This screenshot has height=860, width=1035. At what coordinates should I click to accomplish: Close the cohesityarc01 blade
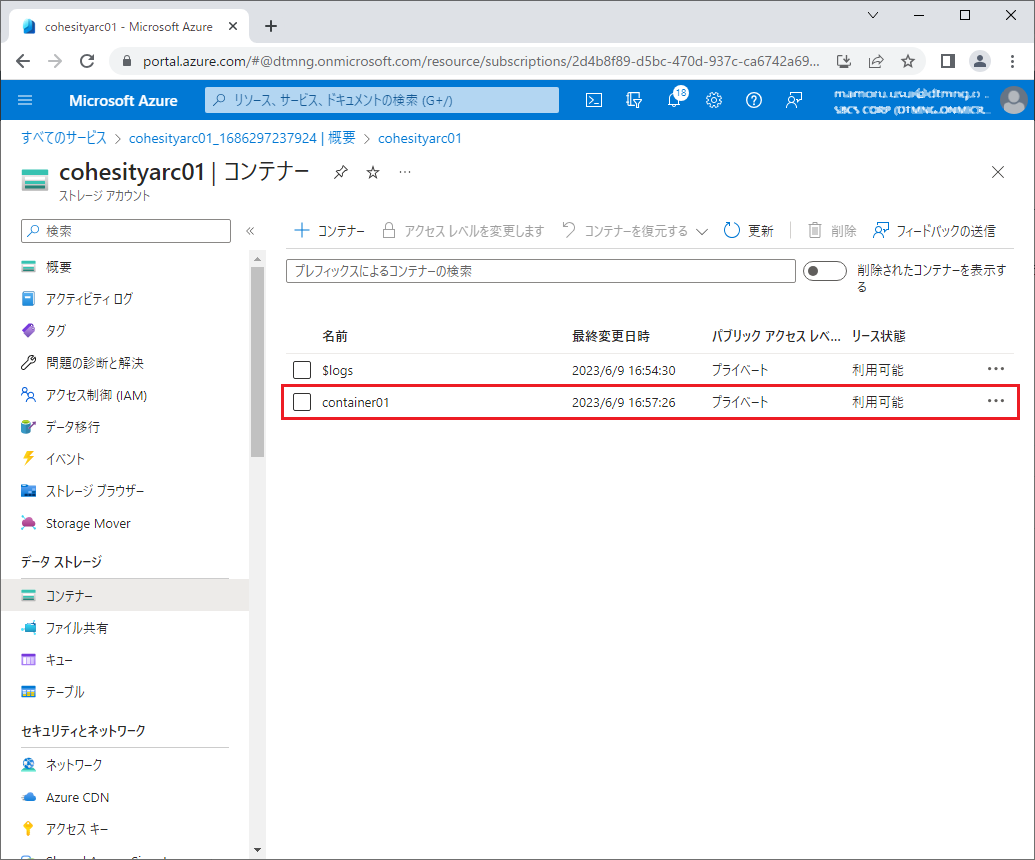997,172
